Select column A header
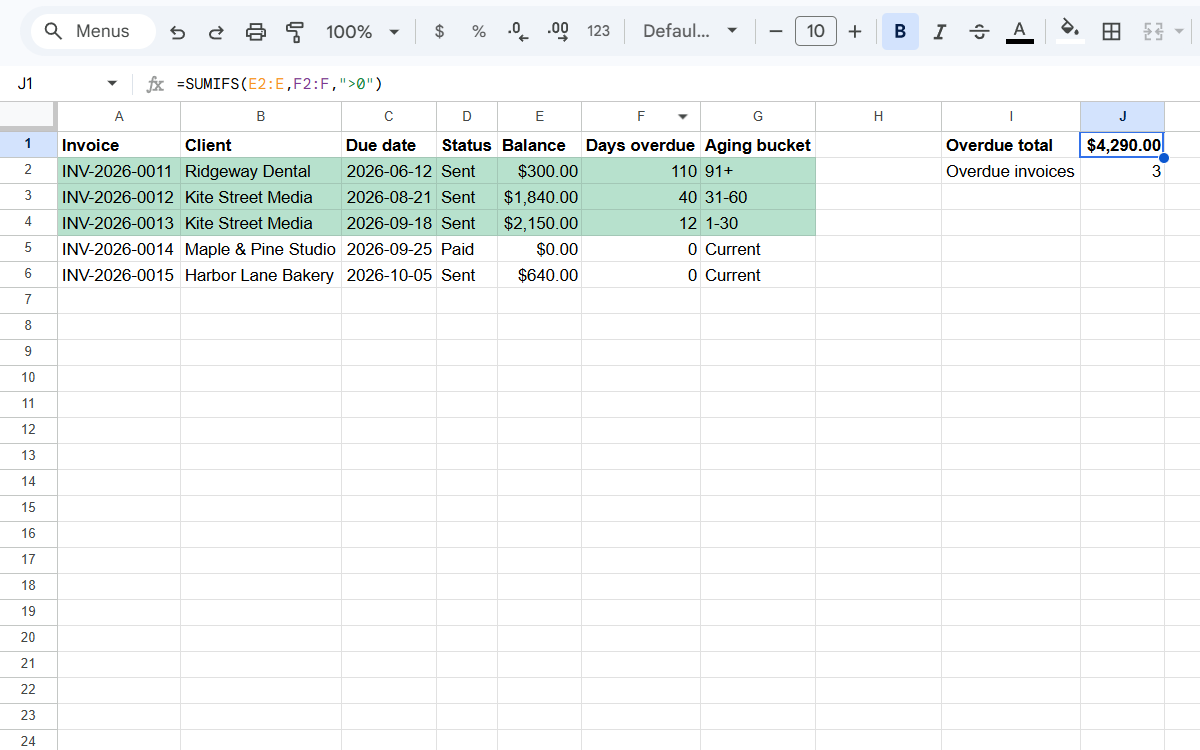This screenshot has height=750, width=1200. pyautogui.click(x=119, y=116)
